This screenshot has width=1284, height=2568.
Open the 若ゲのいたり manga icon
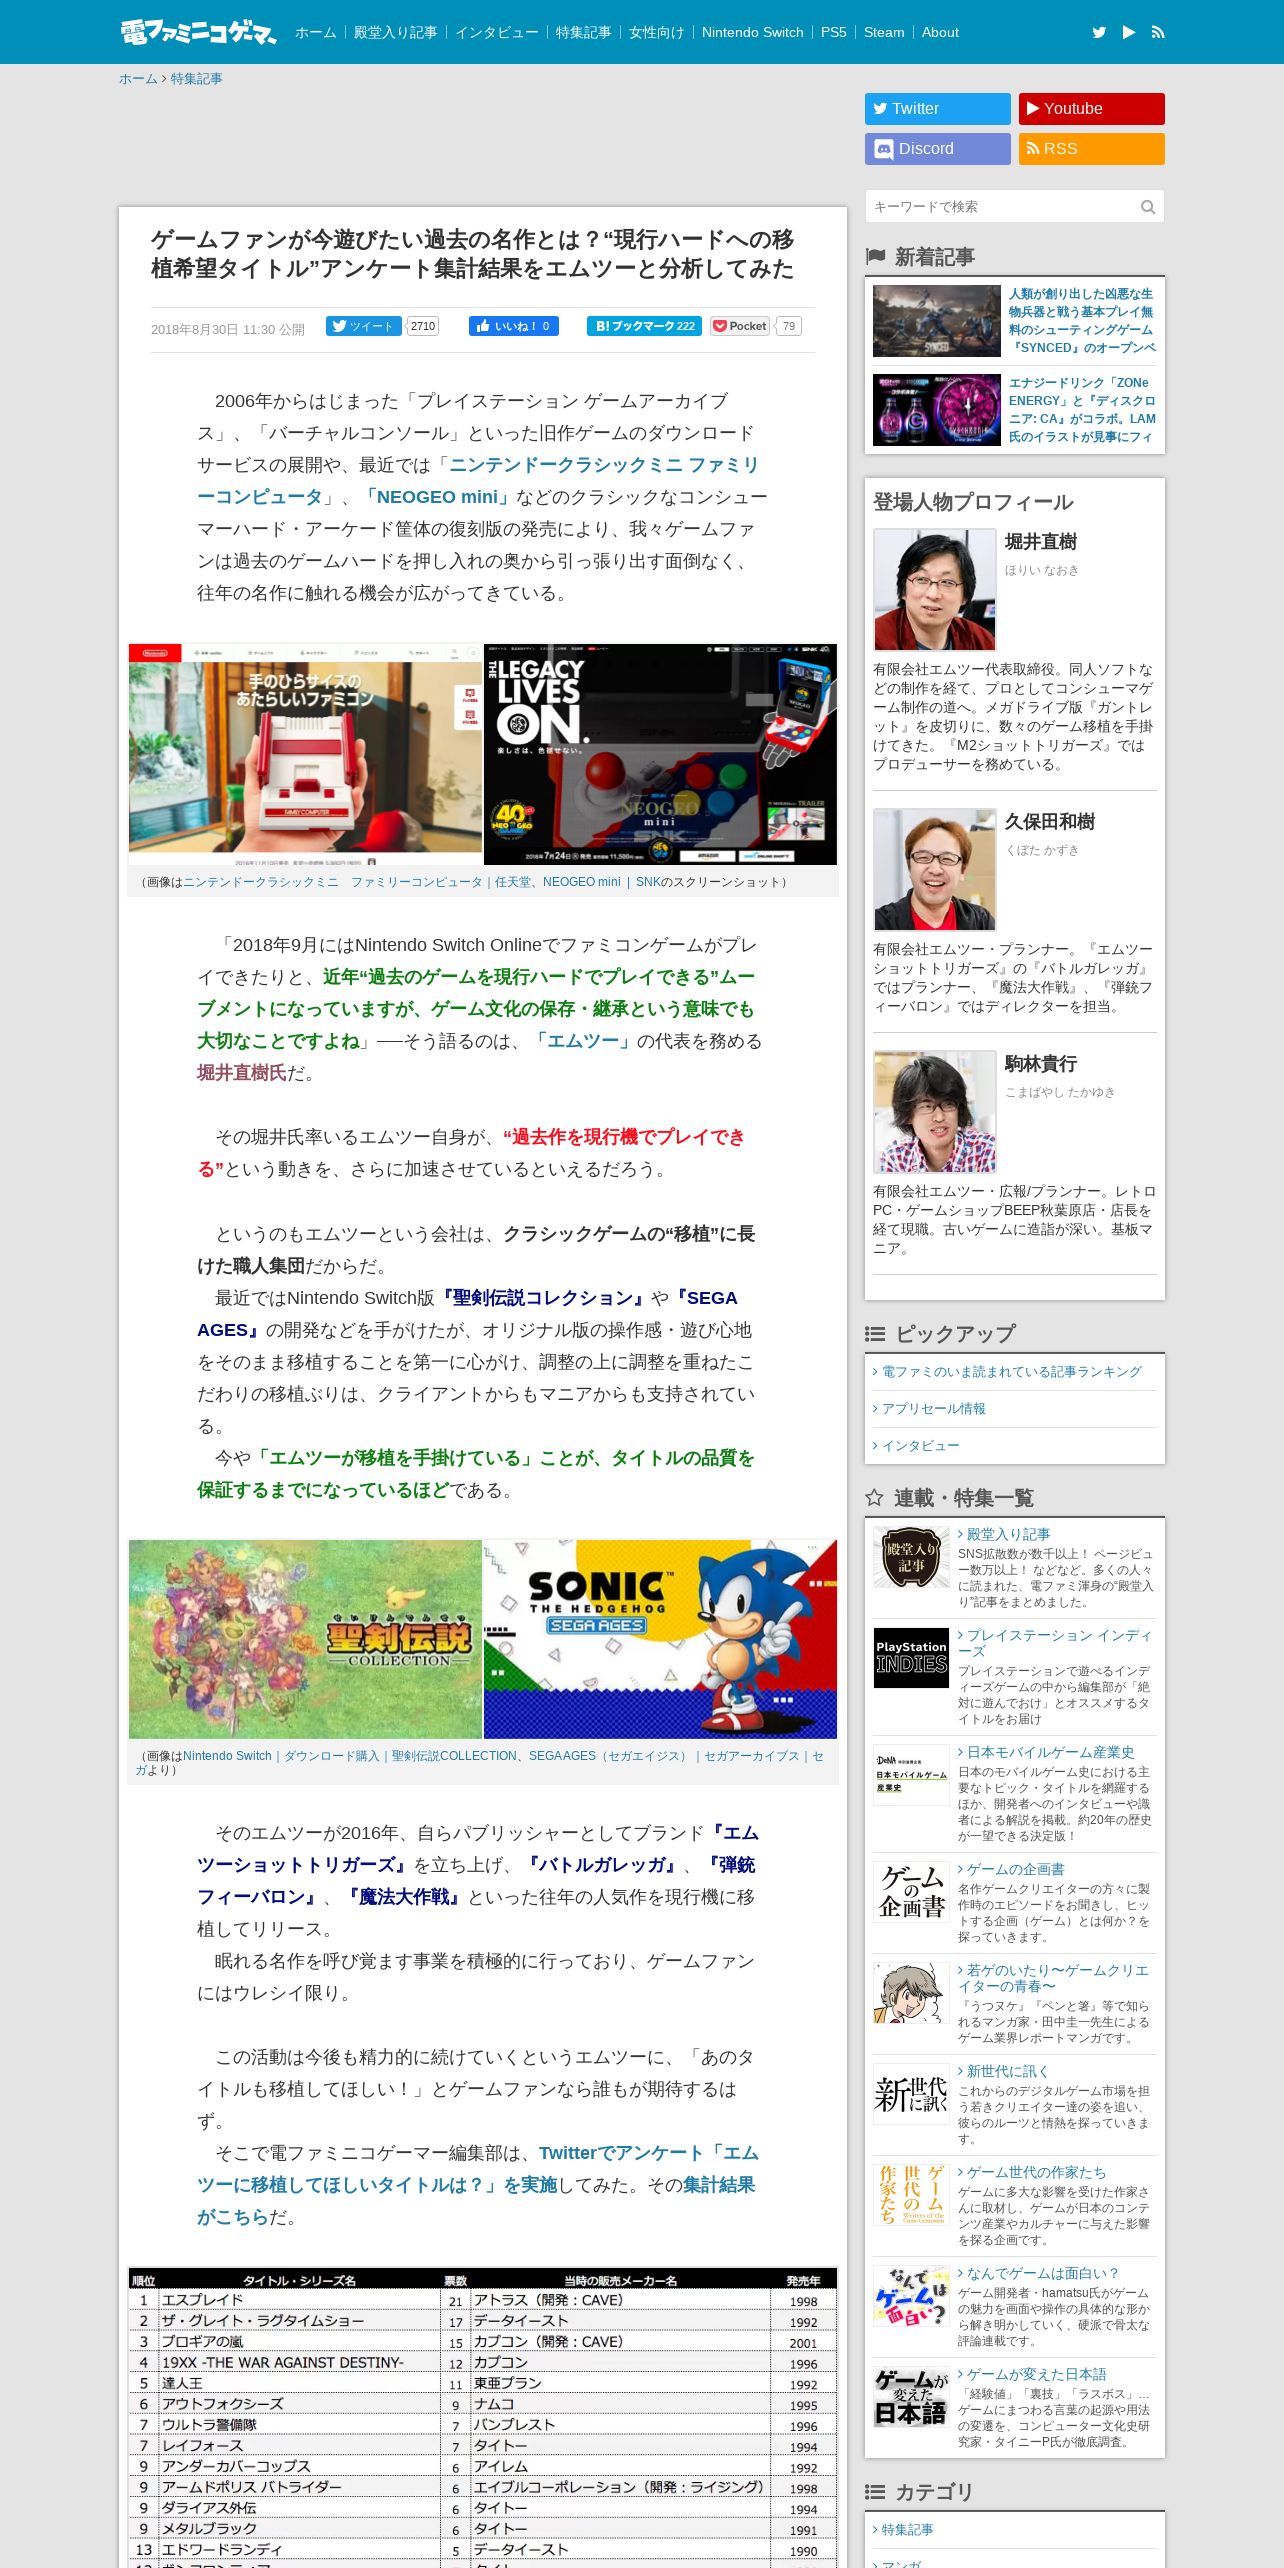click(x=911, y=1993)
